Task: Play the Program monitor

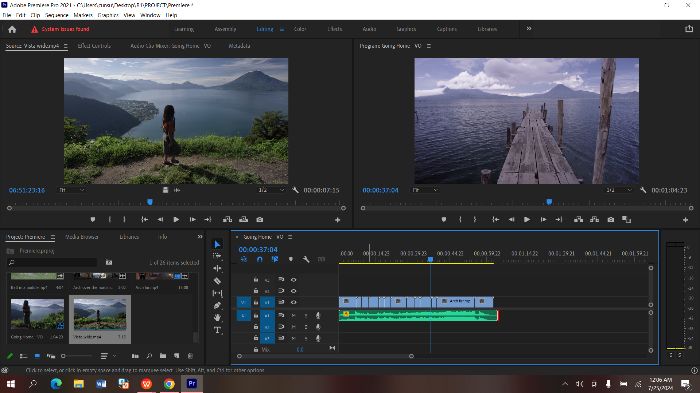Action: [x=527, y=219]
